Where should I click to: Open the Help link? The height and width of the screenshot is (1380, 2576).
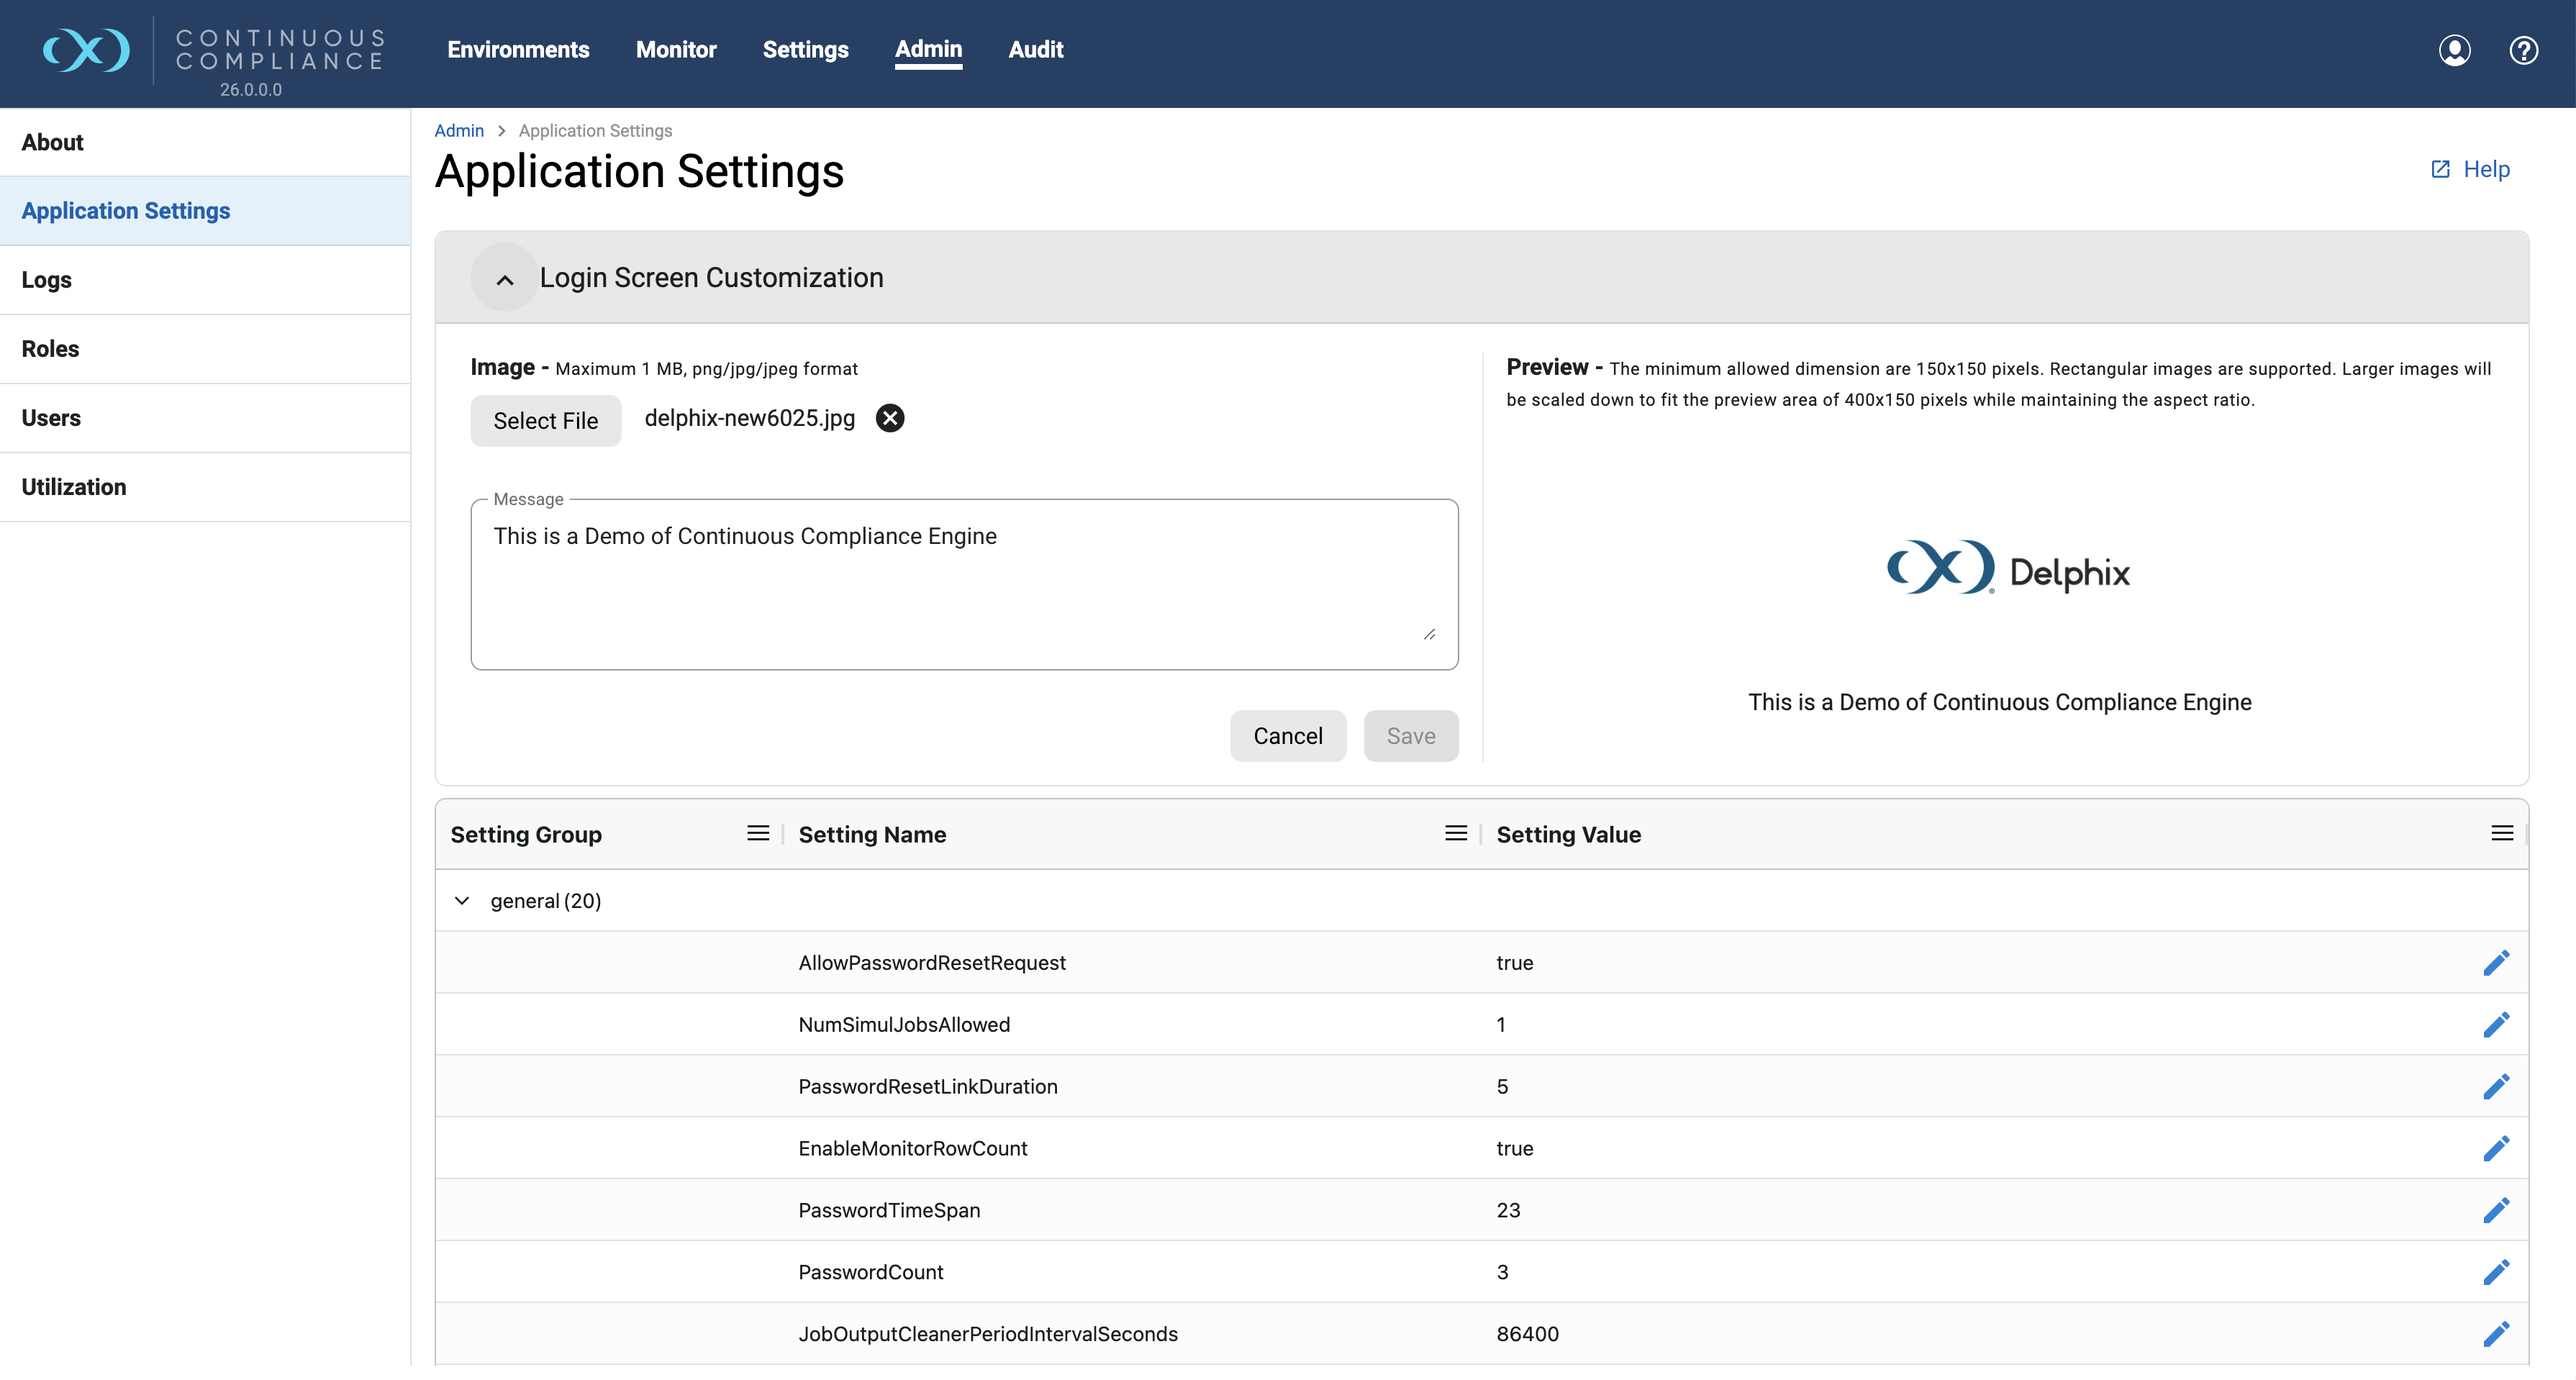[2470, 169]
